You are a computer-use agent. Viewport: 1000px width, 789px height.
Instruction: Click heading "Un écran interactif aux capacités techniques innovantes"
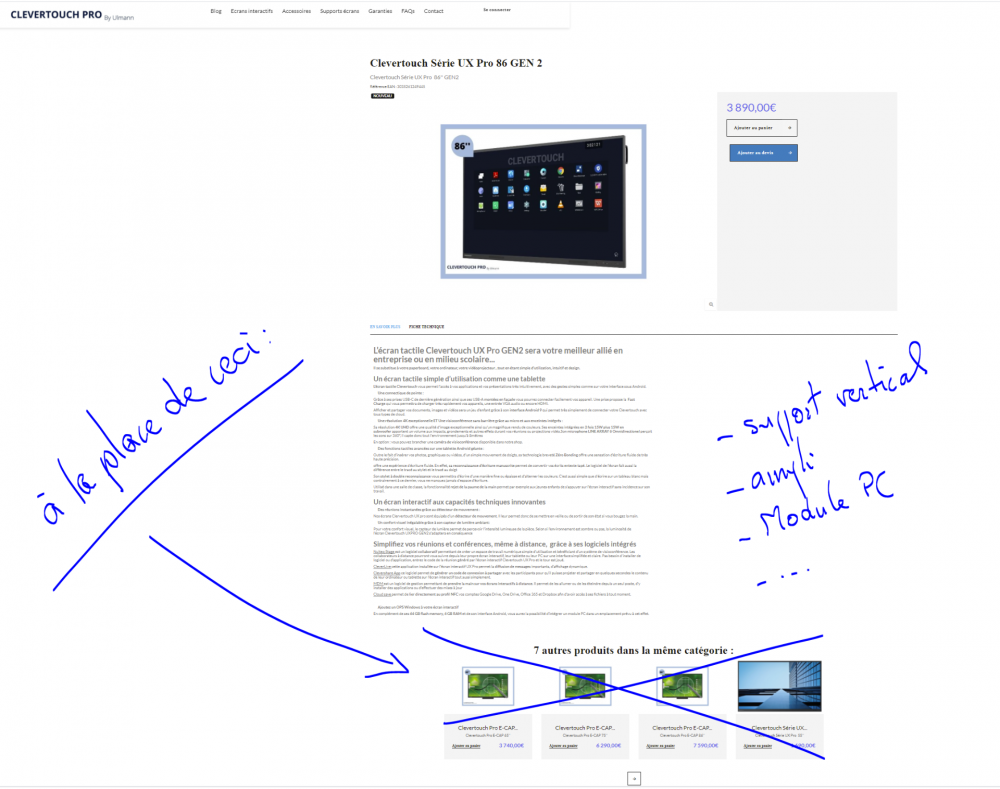(x=459, y=502)
